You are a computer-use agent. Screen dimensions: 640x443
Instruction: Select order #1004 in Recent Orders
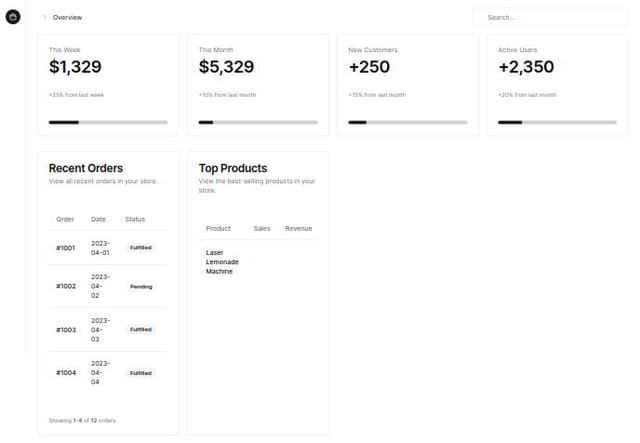click(66, 372)
